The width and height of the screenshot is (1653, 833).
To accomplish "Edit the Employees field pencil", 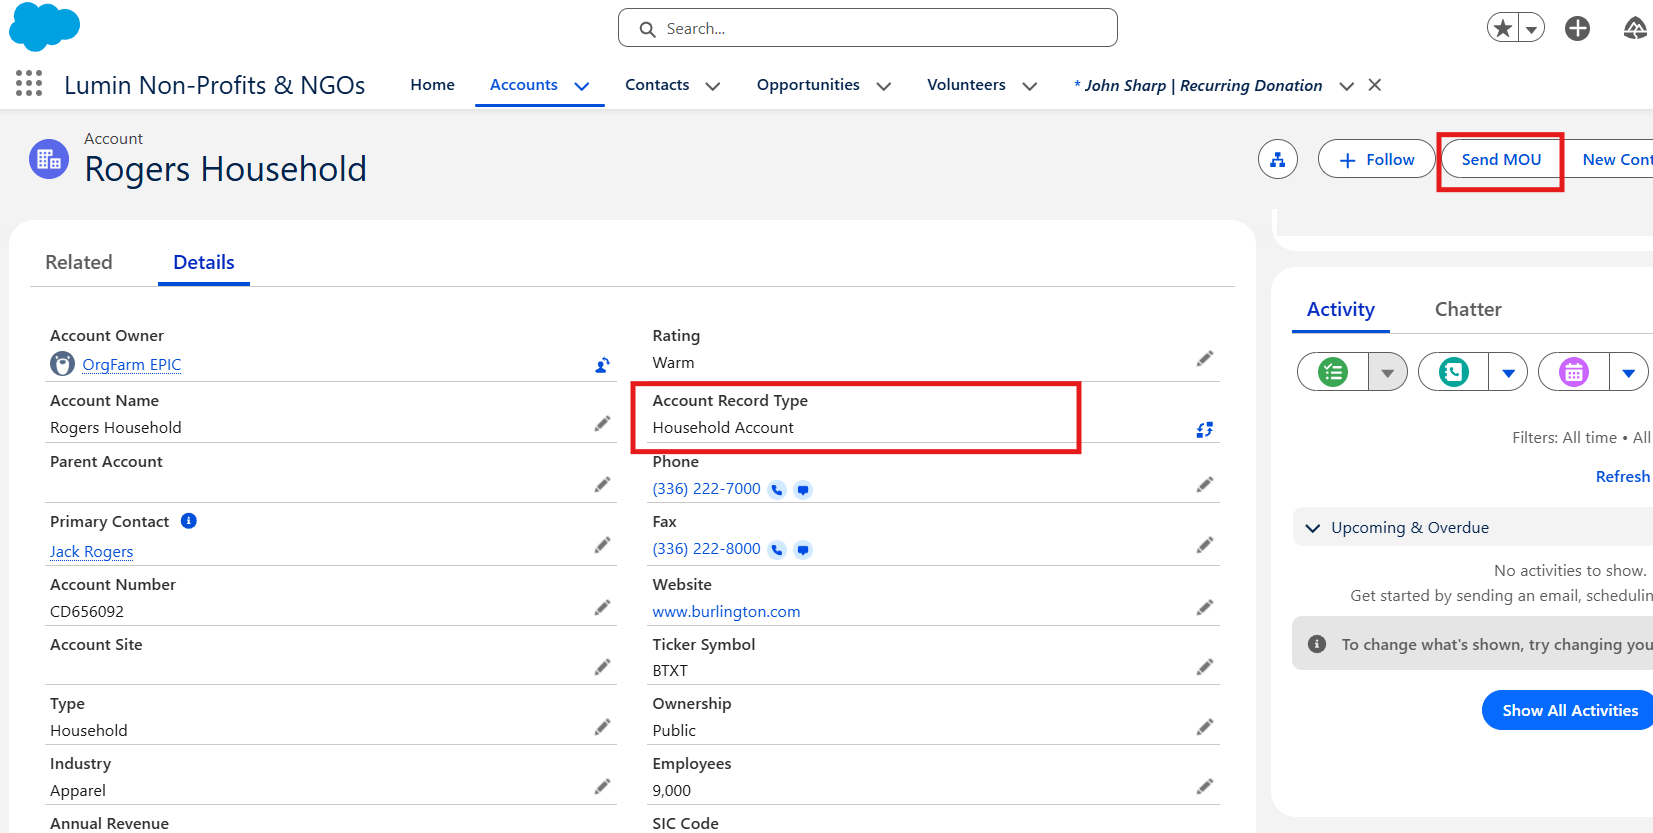I will click(1205, 787).
